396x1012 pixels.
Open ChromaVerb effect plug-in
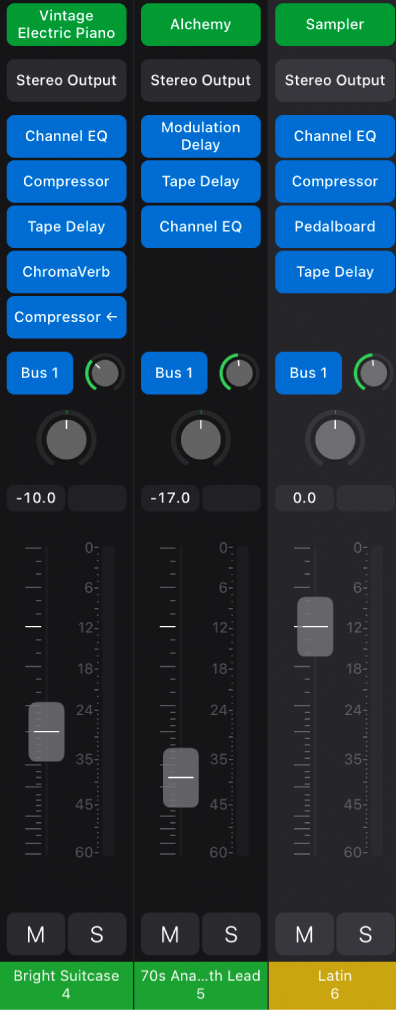coord(66,272)
